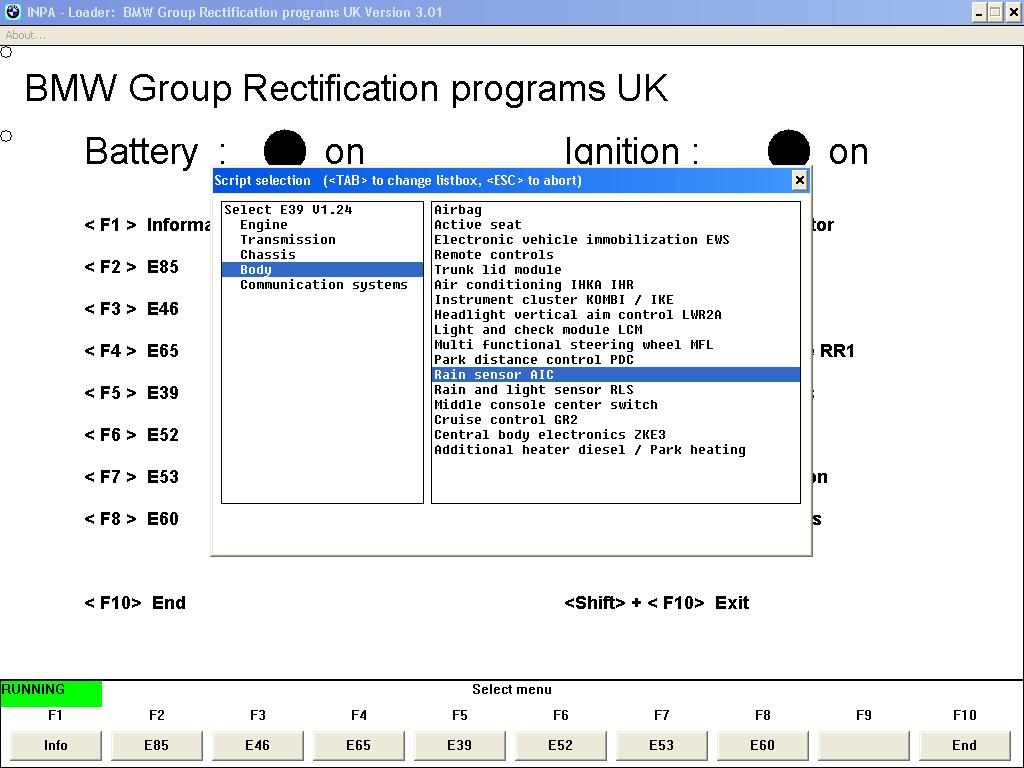Image resolution: width=1024 pixels, height=768 pixels.
Task: Click the E60 function button
Action: (x=762, y=745)
